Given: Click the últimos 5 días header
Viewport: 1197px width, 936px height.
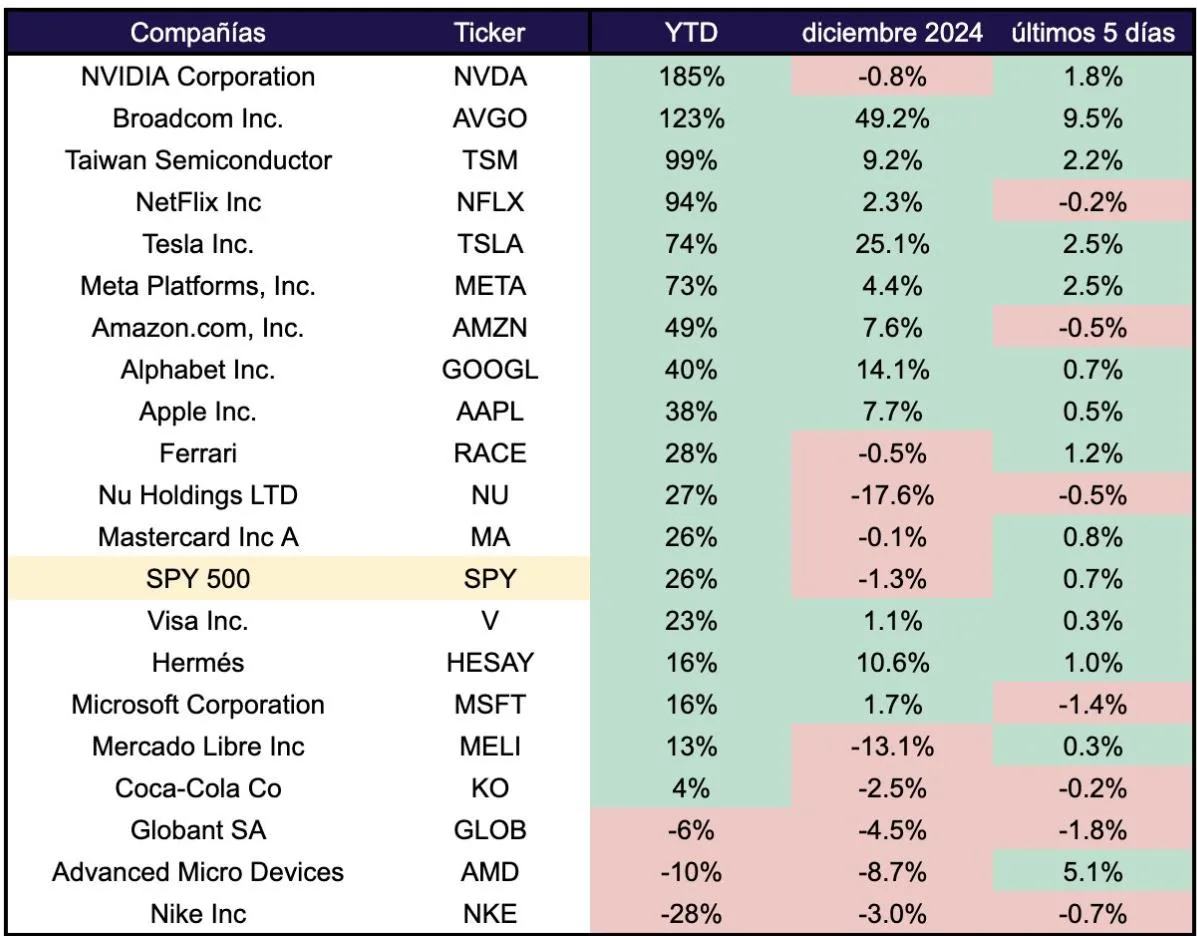Looking at the screenshot, I should [x=1093, y=33].
